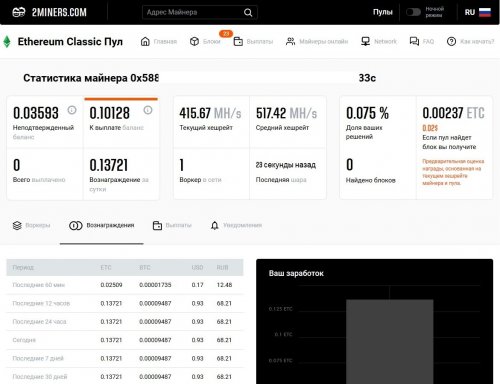This screenshot has width=500, height=384.
Task: Open the Ethereum Classic Пул title link
Action: pos(70,42)
